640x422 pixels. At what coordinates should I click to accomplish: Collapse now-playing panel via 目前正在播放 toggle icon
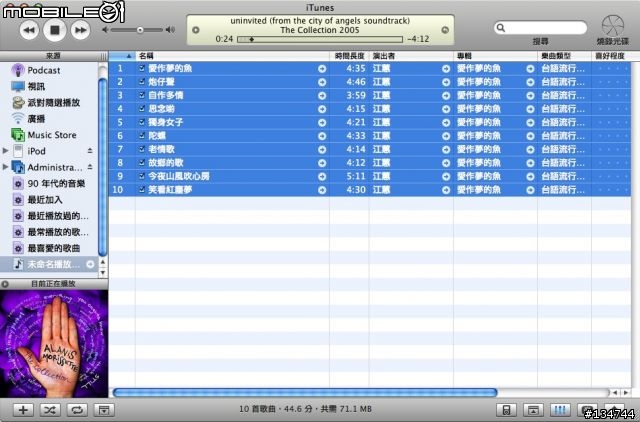(x=5, y=284)
